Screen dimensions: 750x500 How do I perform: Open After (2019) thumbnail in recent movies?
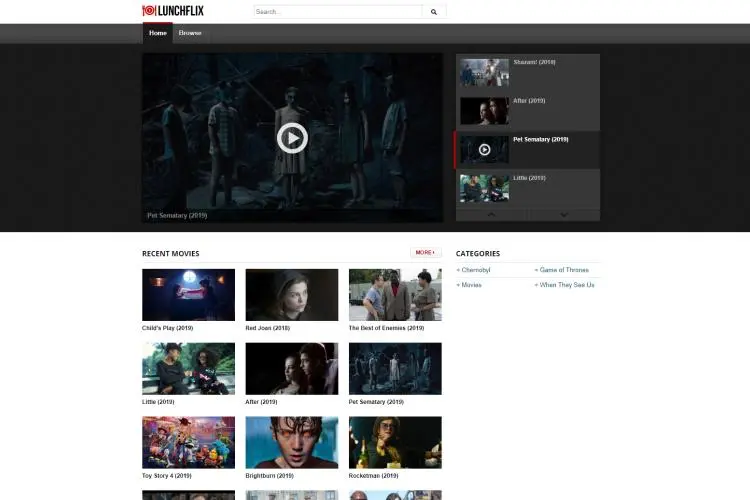tap(292, 368)
